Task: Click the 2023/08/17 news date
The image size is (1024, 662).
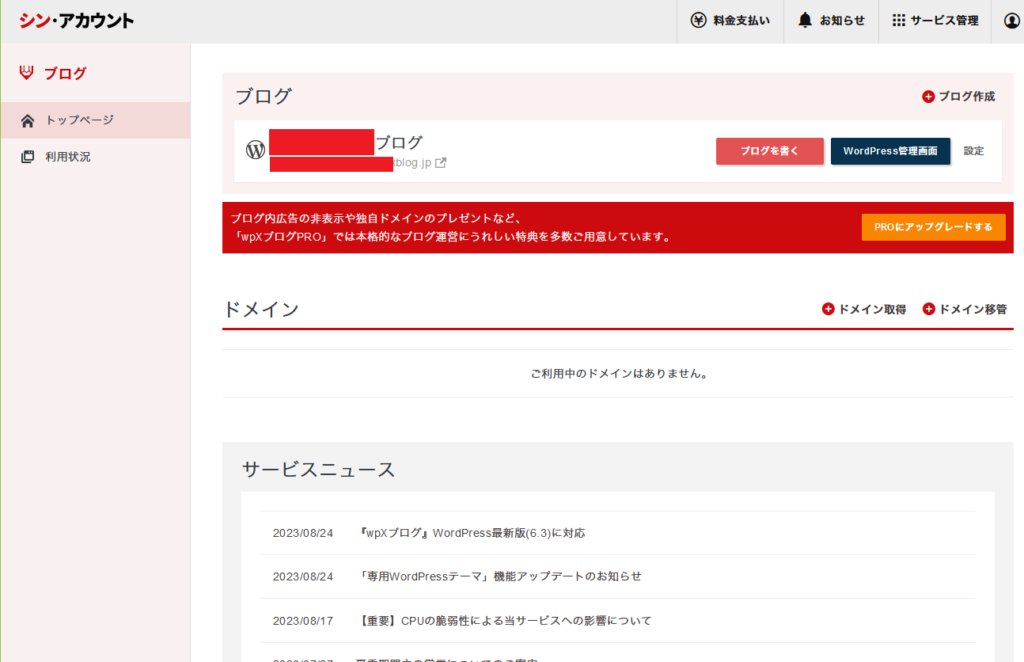Action: (303, 621)
